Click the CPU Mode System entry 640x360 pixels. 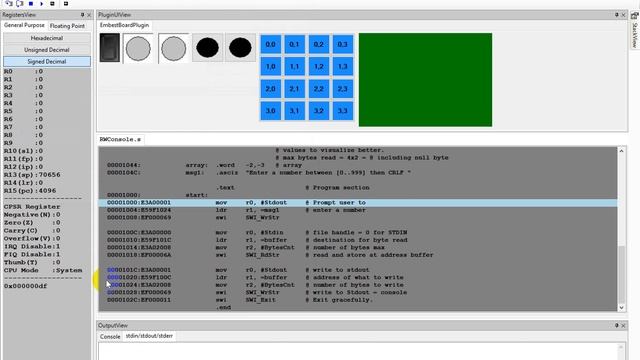(x=43, y=270)
